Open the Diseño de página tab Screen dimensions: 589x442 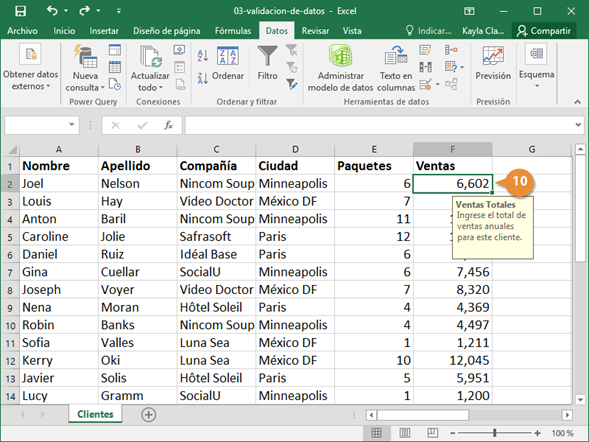166,31
